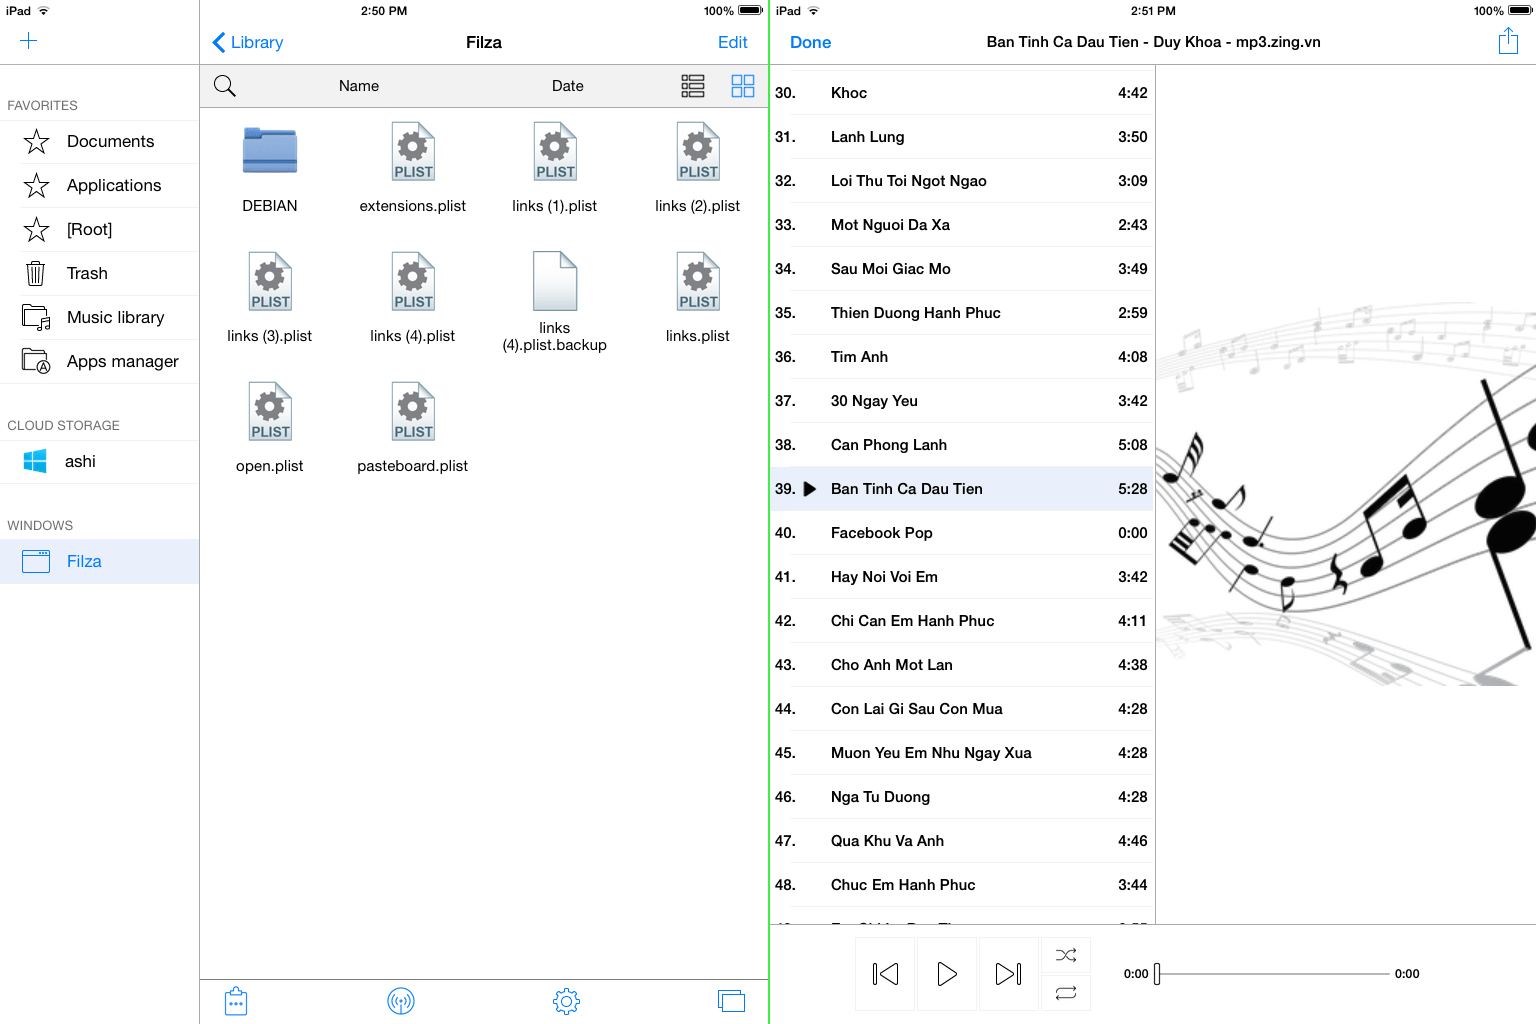
Task: Sort files by Date
Action: coord(567,86)
